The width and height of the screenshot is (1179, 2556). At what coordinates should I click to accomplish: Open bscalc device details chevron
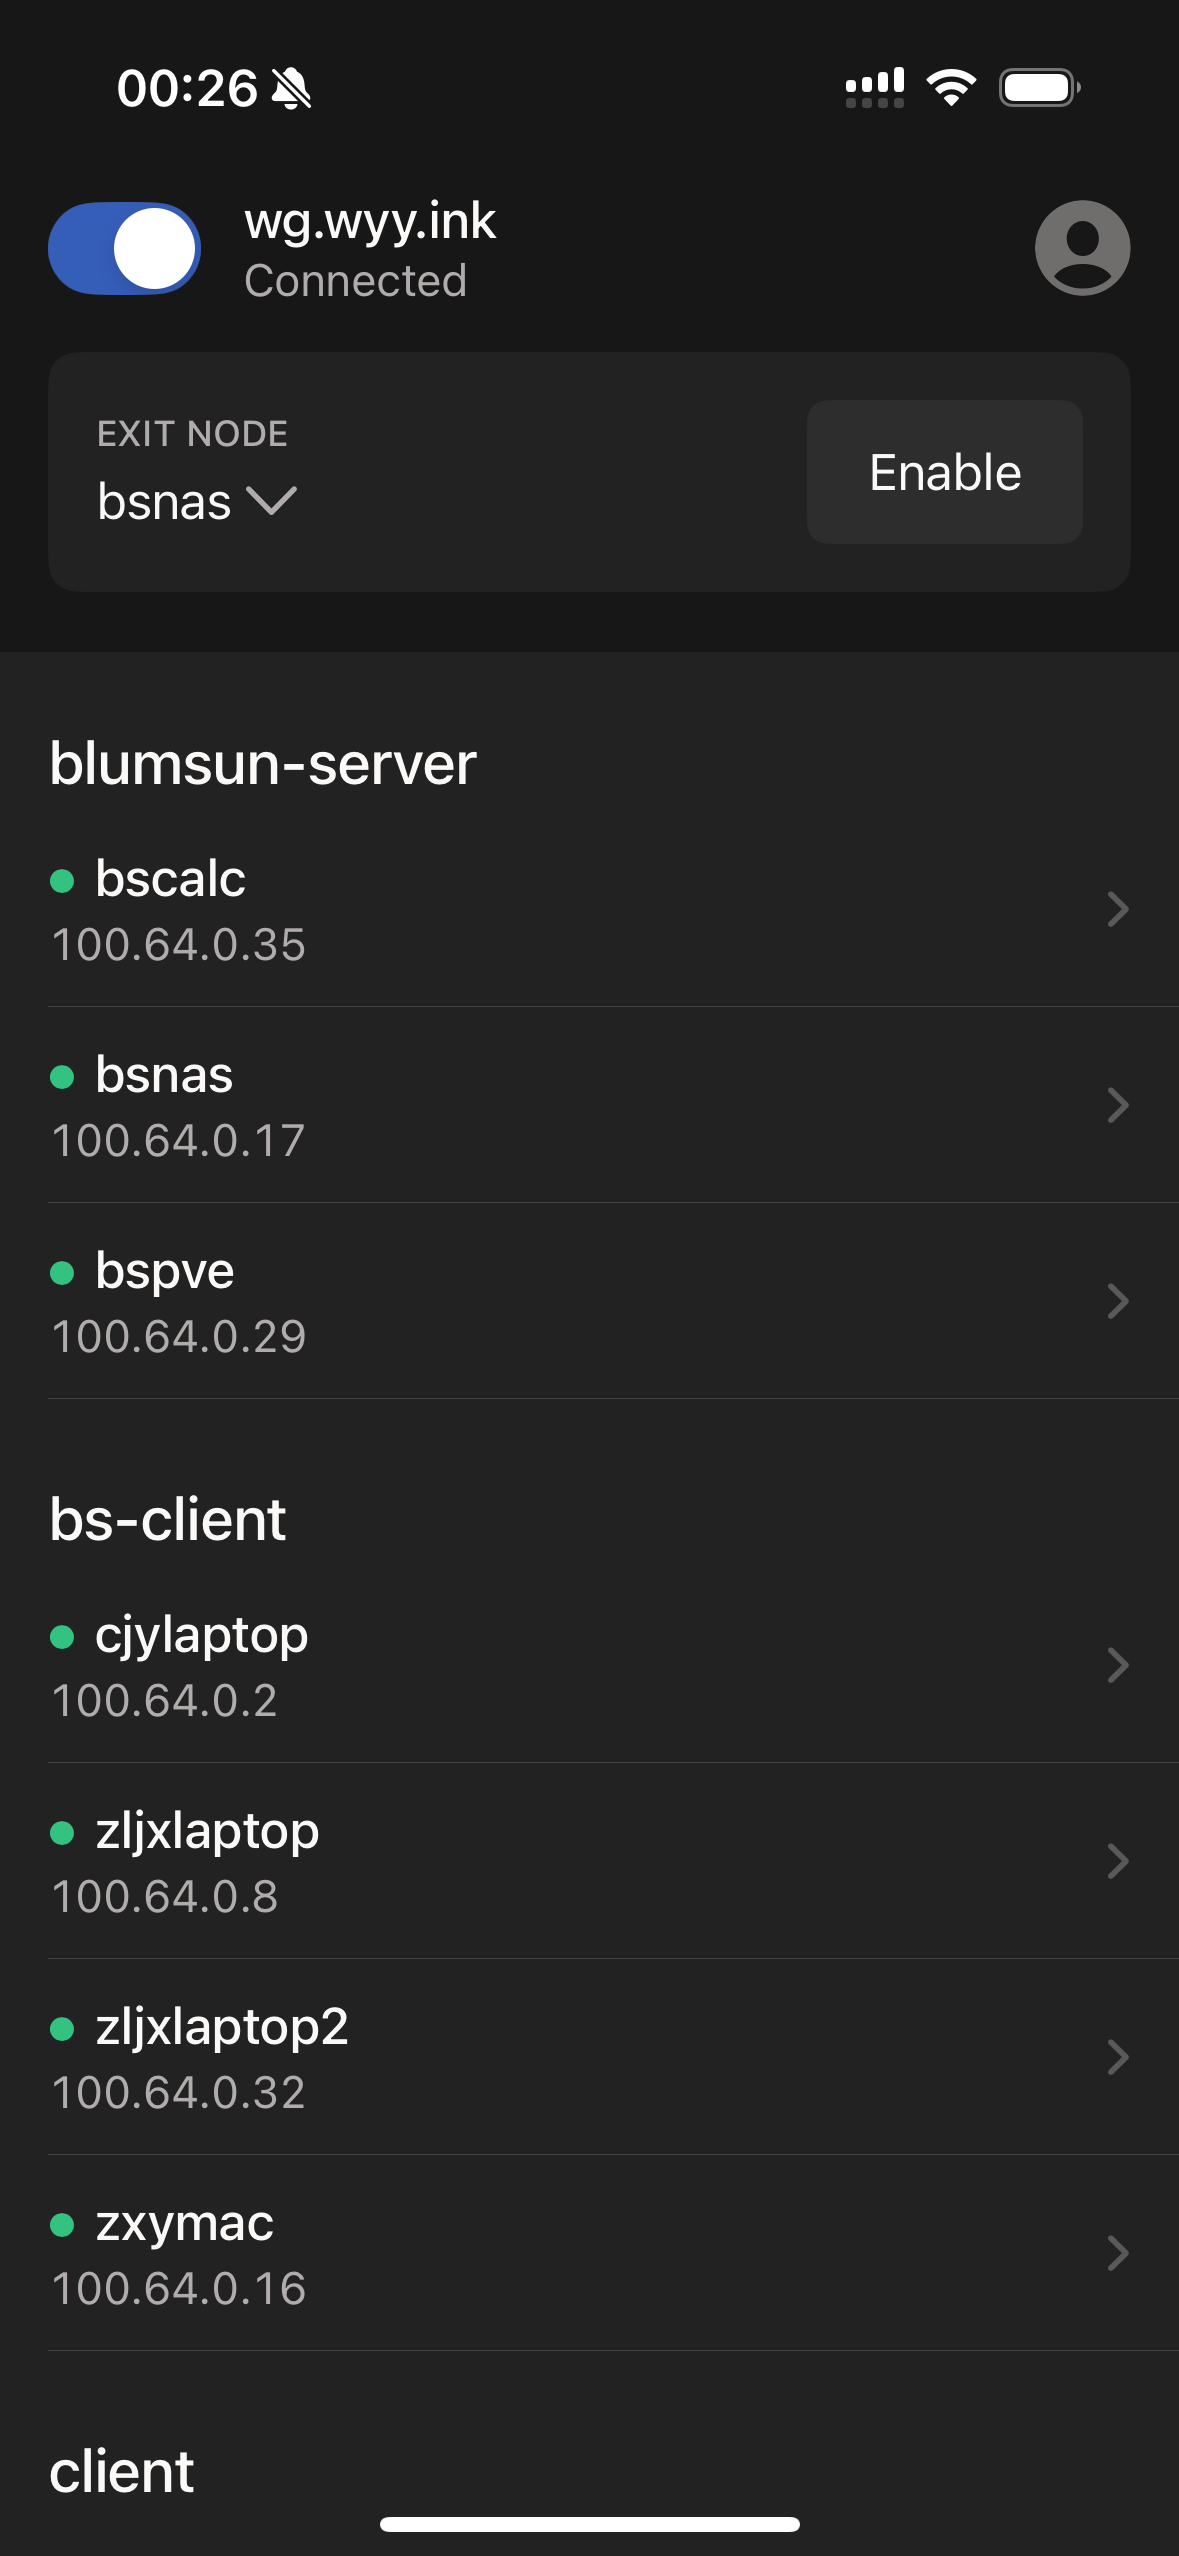pyautogui.click(x=1118, y=909)
